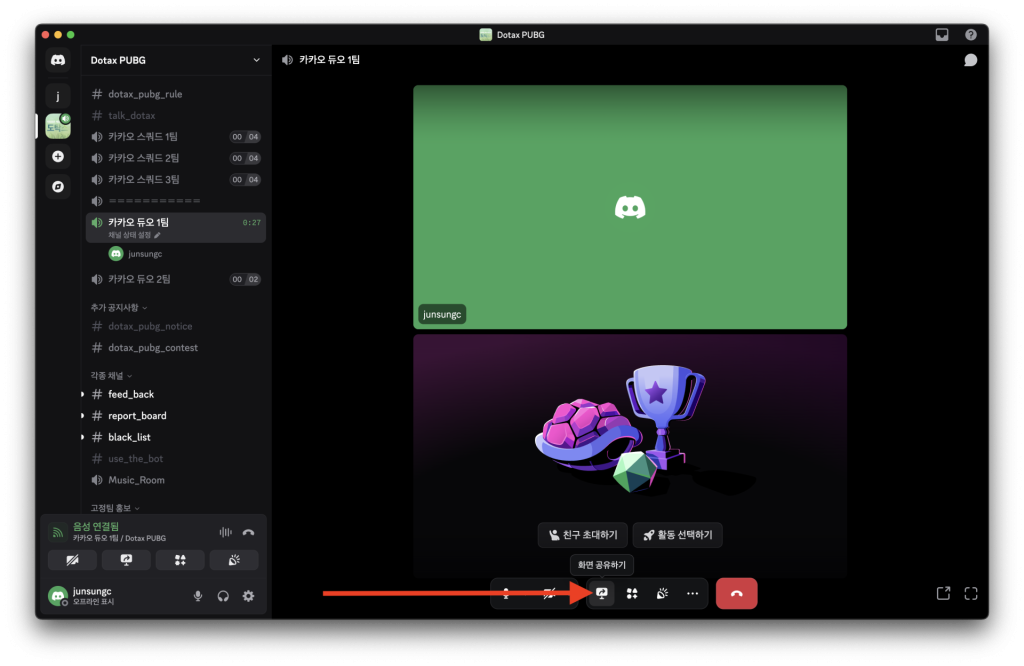Open the Dotax PUBG server dropdown menu
The width and height of the screenshot is (1024, 666).
[257, 60]
